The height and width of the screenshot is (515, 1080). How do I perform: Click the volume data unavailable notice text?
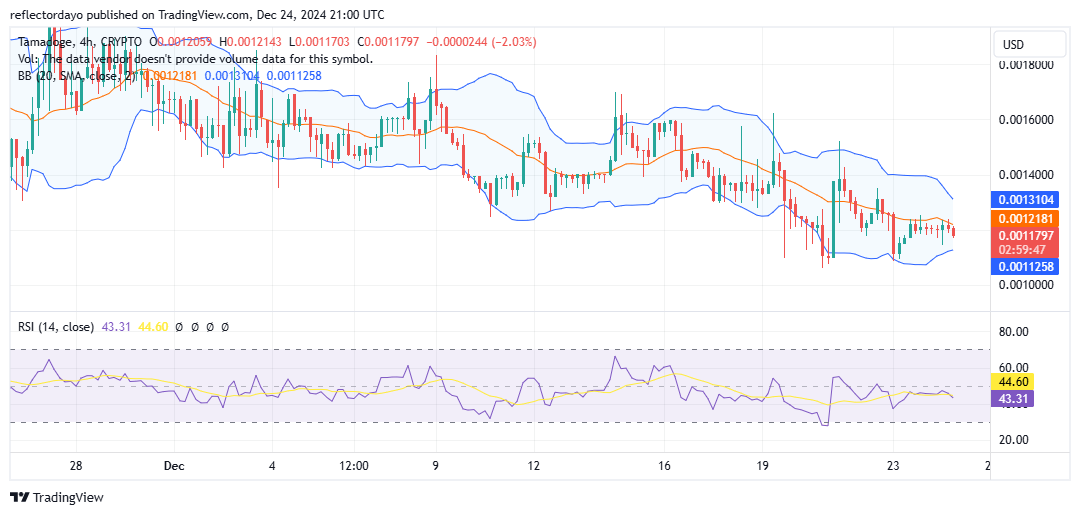pyautogui.click(x=196, y=59)
